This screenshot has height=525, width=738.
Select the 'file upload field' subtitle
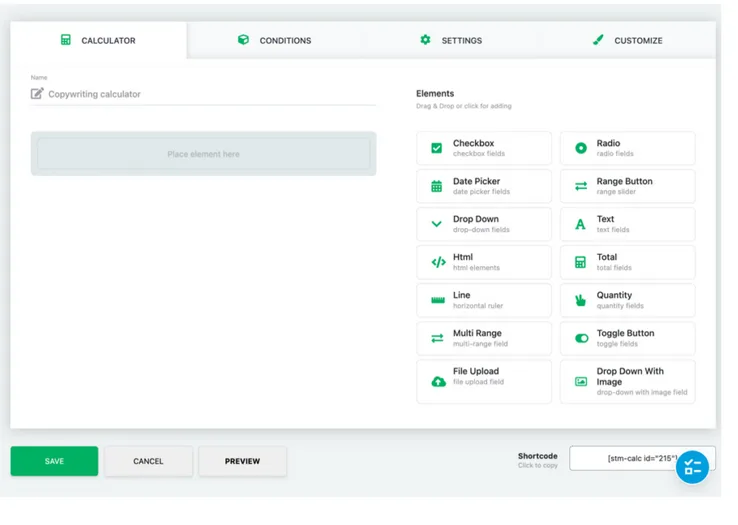coord(478,382)
